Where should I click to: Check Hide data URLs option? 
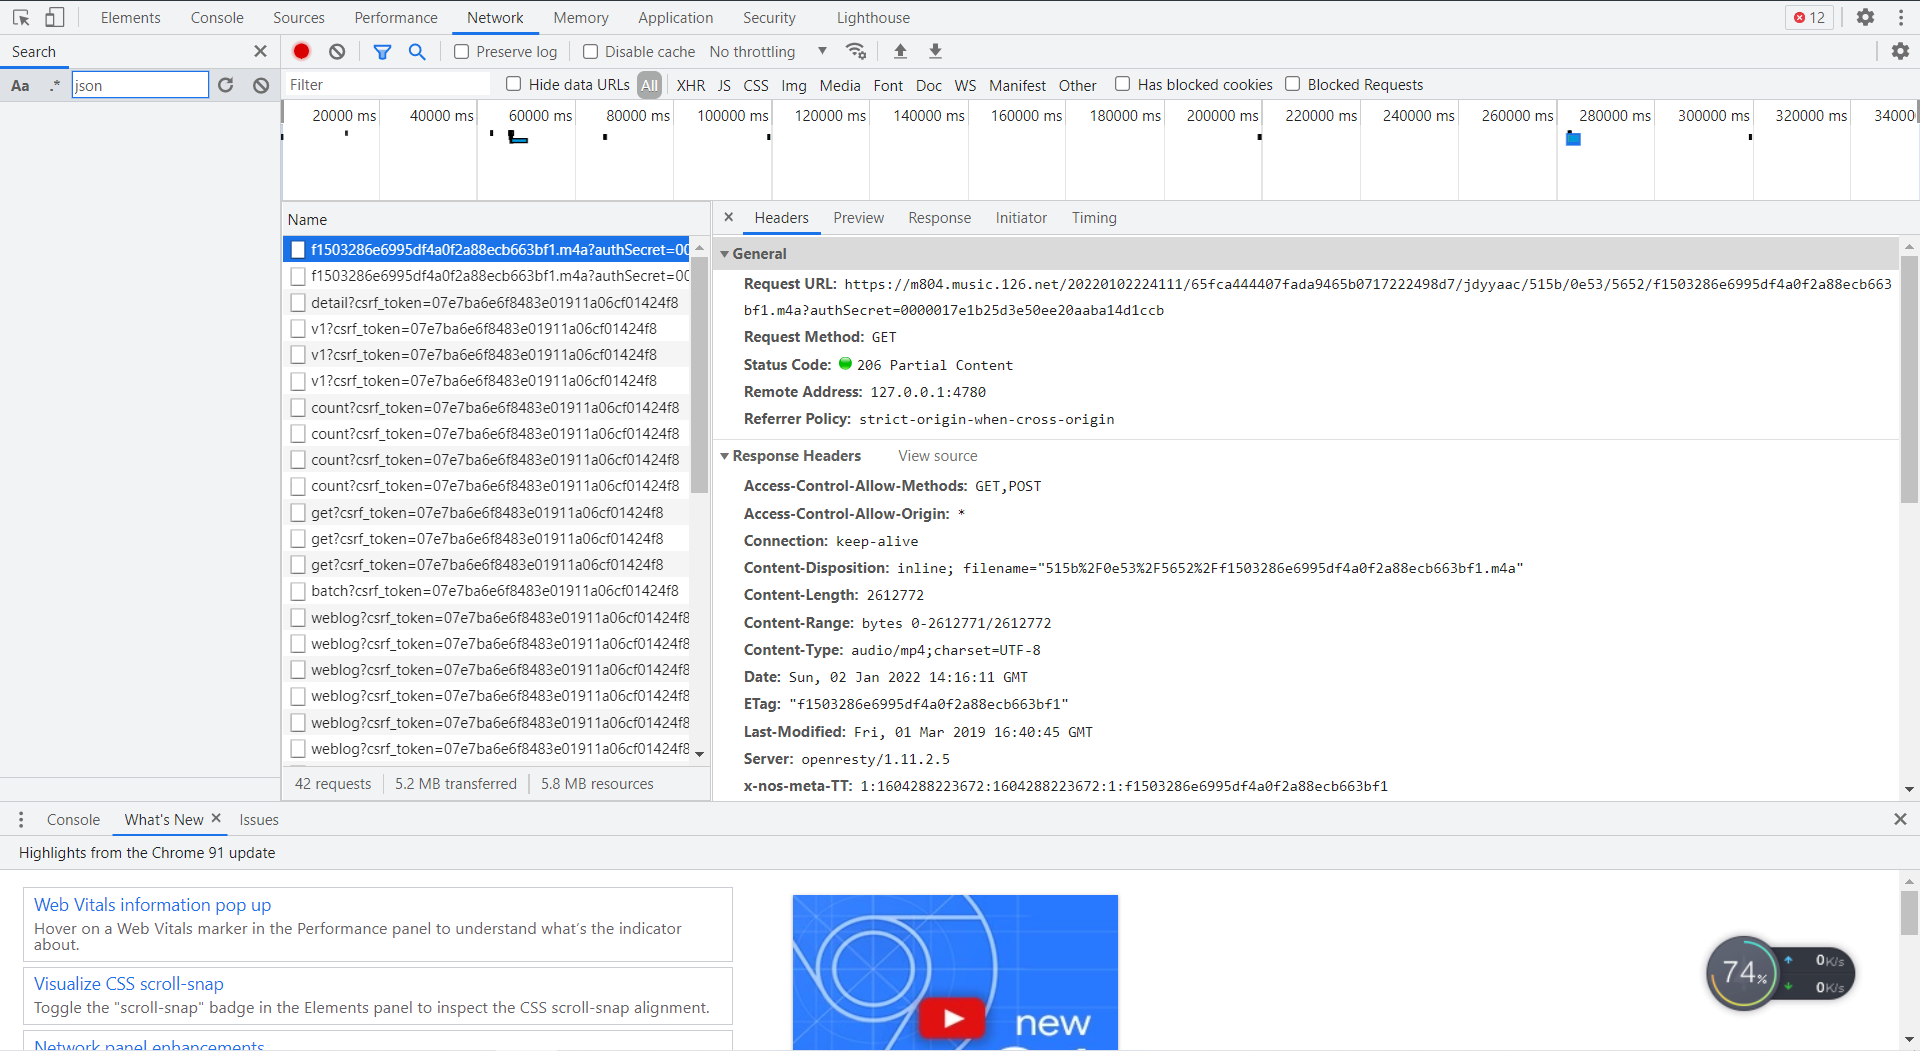coord(514,84)
